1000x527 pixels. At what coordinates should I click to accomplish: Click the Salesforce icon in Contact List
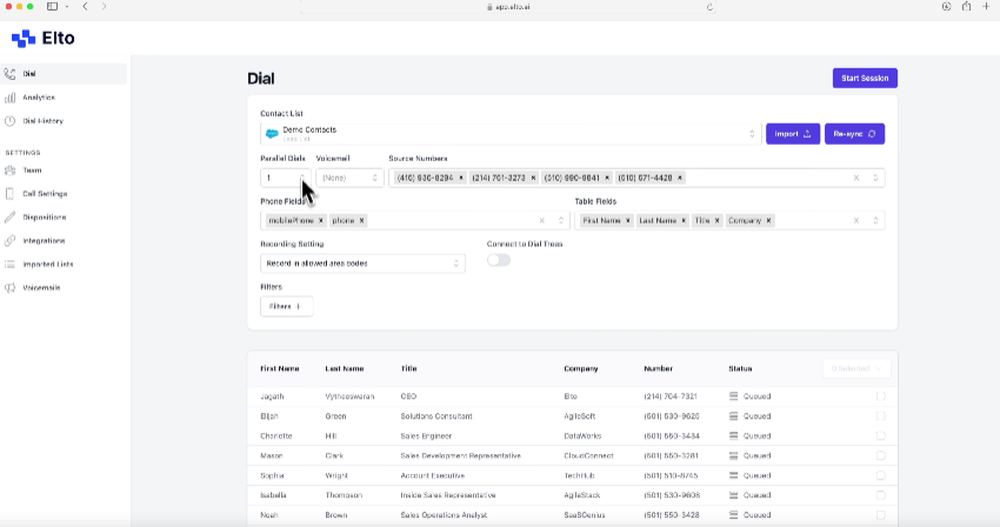tap(272, 134)
